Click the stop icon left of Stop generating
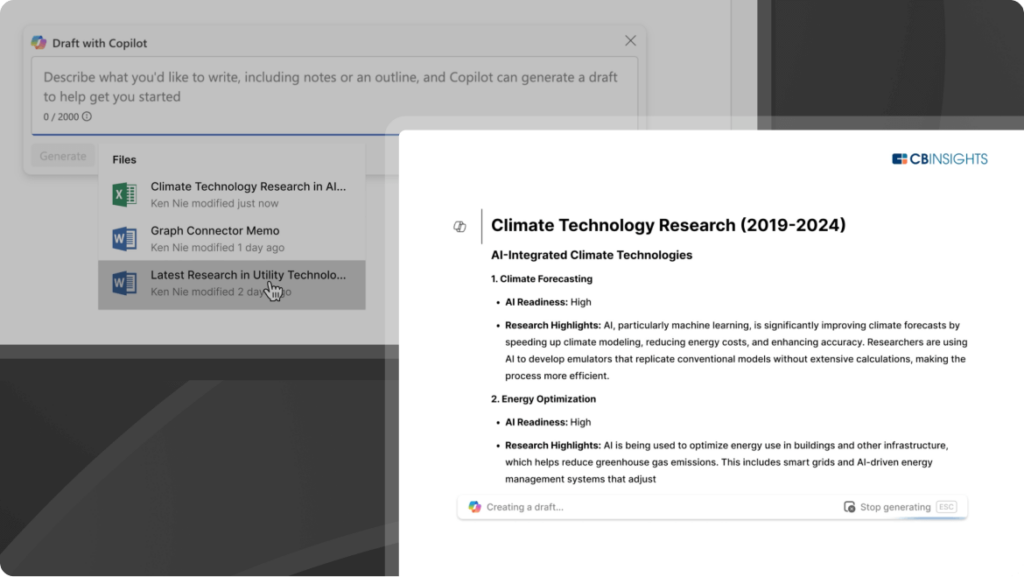This screenshot has width=1024, height=577. coord(849,507)
